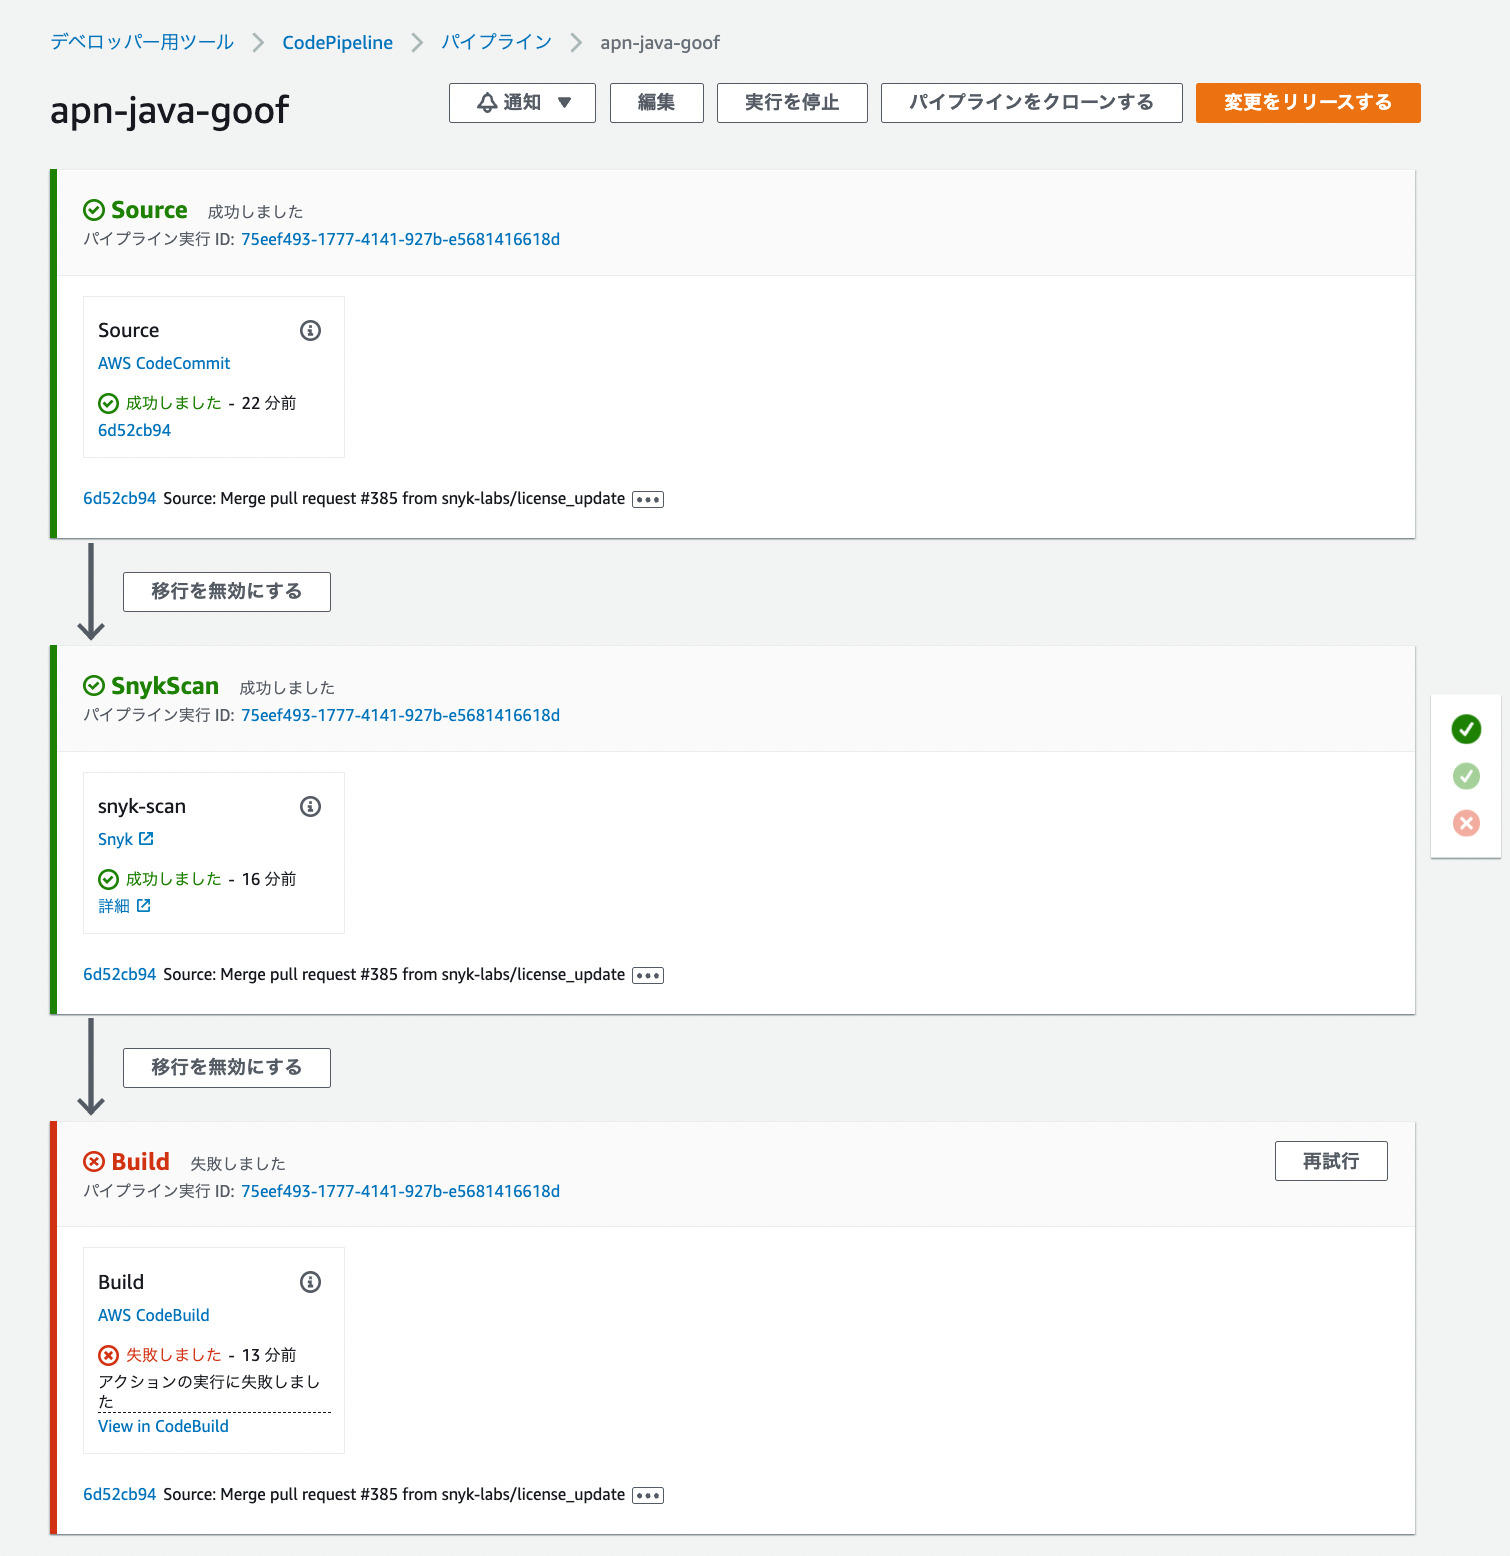
Task: Click the 移行を無効にする button above Build
Action: [226, 1067]
